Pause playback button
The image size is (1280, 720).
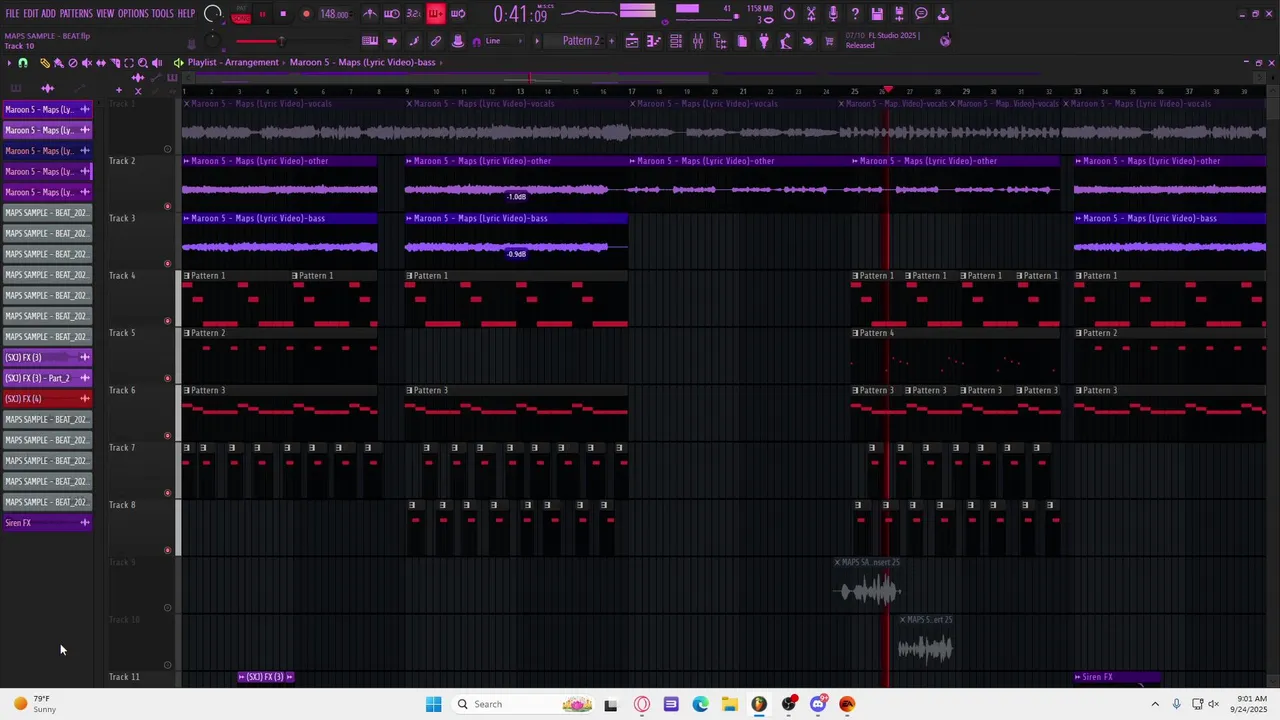pos(262,14)
